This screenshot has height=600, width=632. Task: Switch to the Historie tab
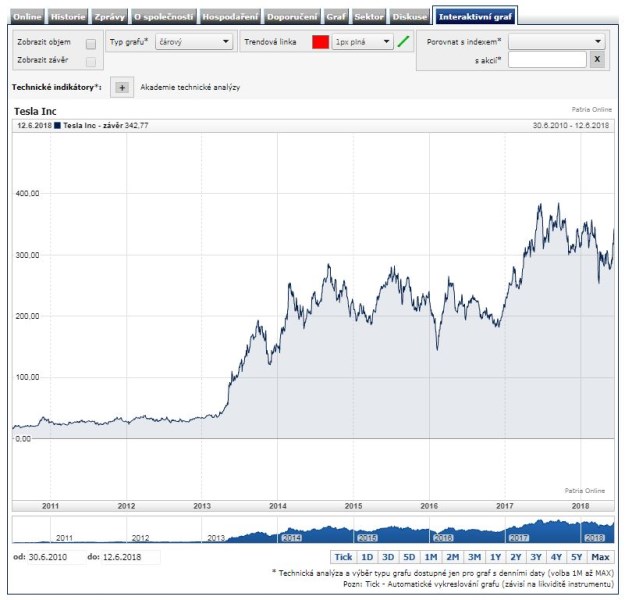pyautogui.click(x=68, y=17)
